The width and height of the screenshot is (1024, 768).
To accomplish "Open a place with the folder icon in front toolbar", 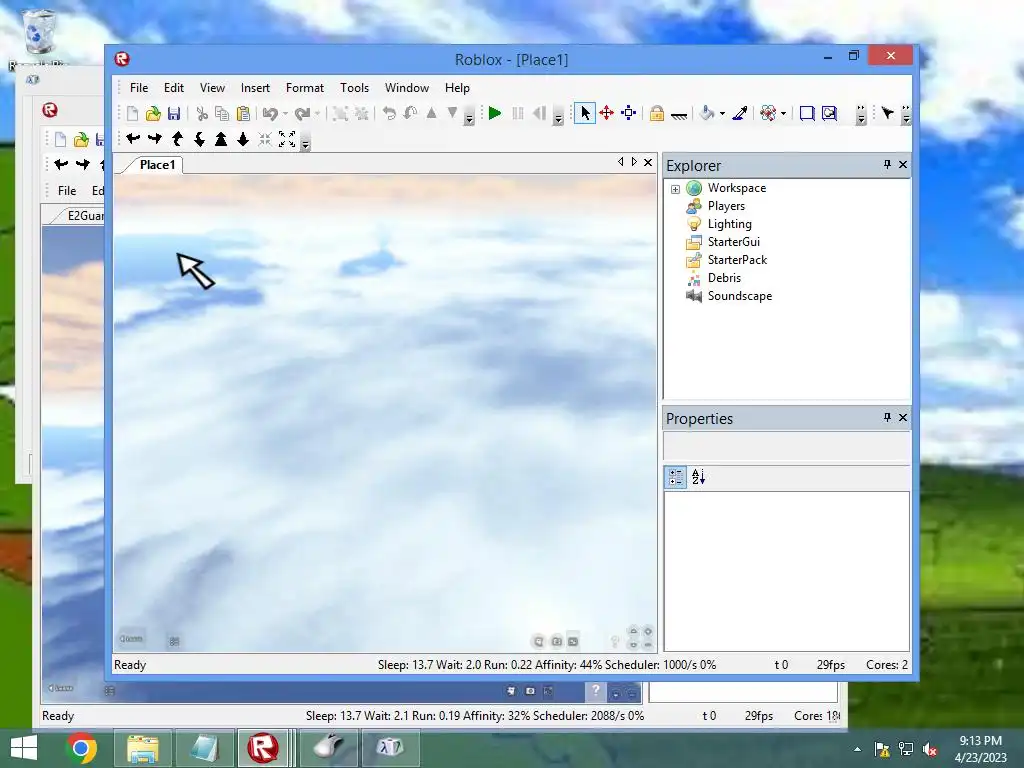I will pyautogui.click(x=153, y=114).
